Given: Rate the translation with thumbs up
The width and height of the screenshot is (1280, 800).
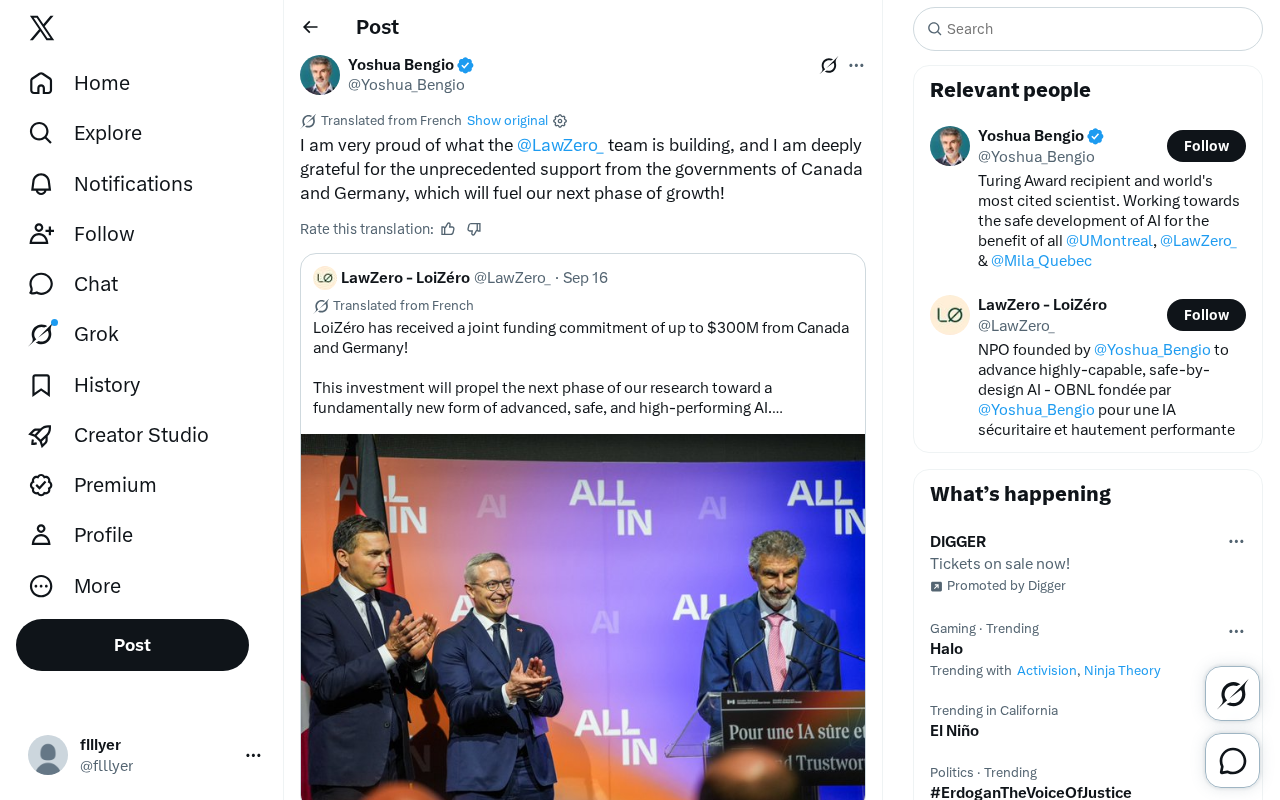Looking at the screenshot, I should click(448, 229).
